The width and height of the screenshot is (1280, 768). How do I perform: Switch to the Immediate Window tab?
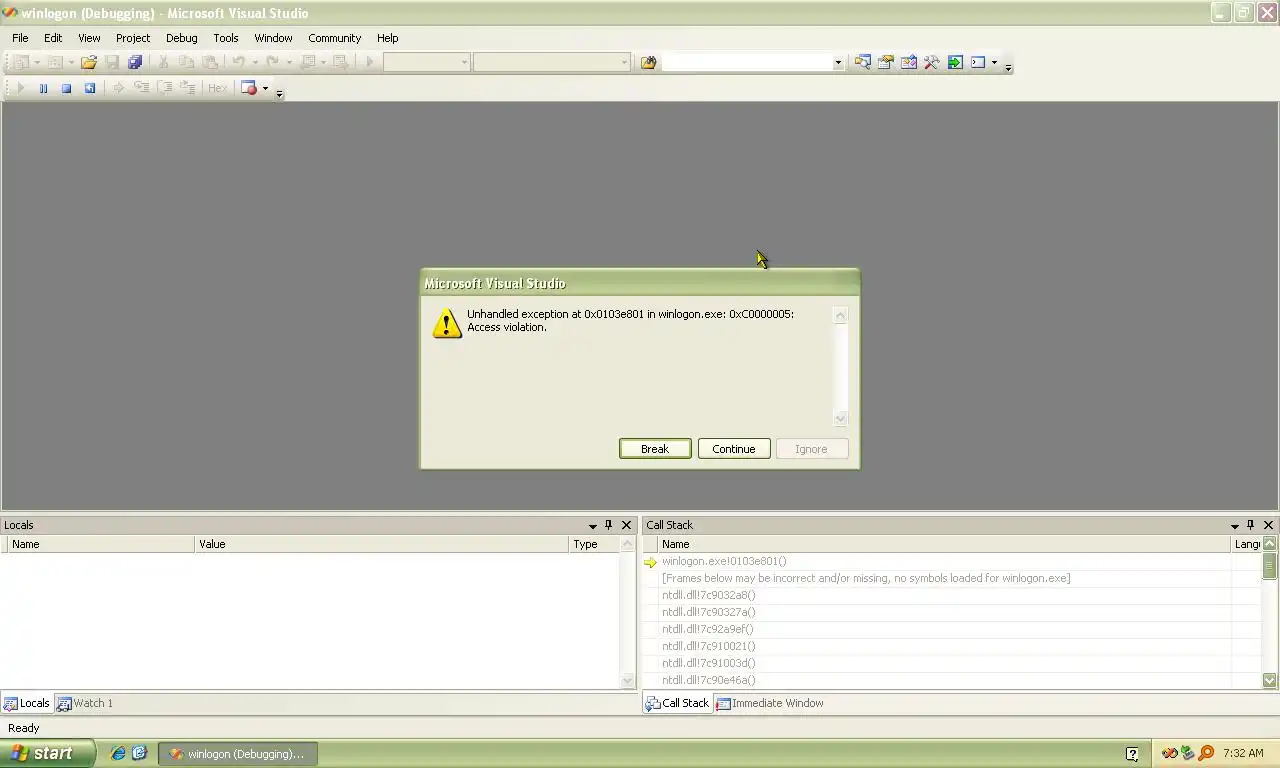769,703
